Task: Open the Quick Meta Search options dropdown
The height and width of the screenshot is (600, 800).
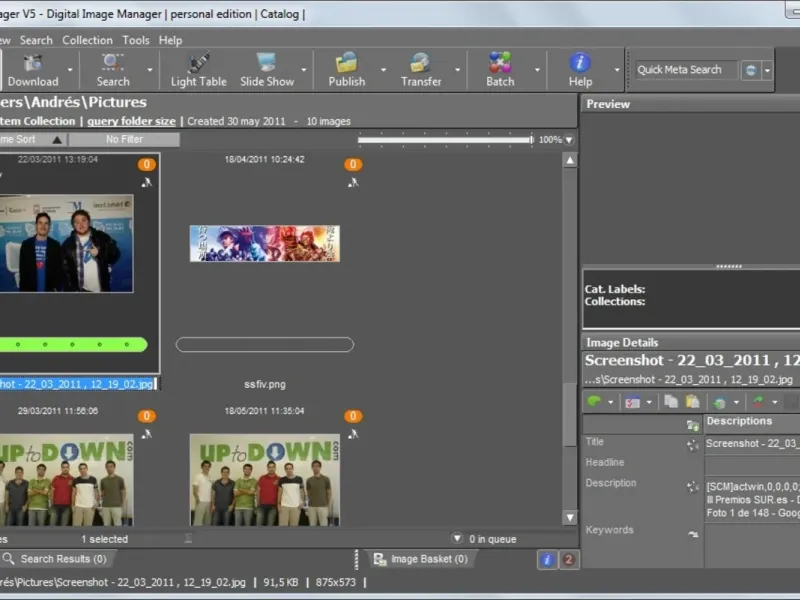Action: pos(767,70)
